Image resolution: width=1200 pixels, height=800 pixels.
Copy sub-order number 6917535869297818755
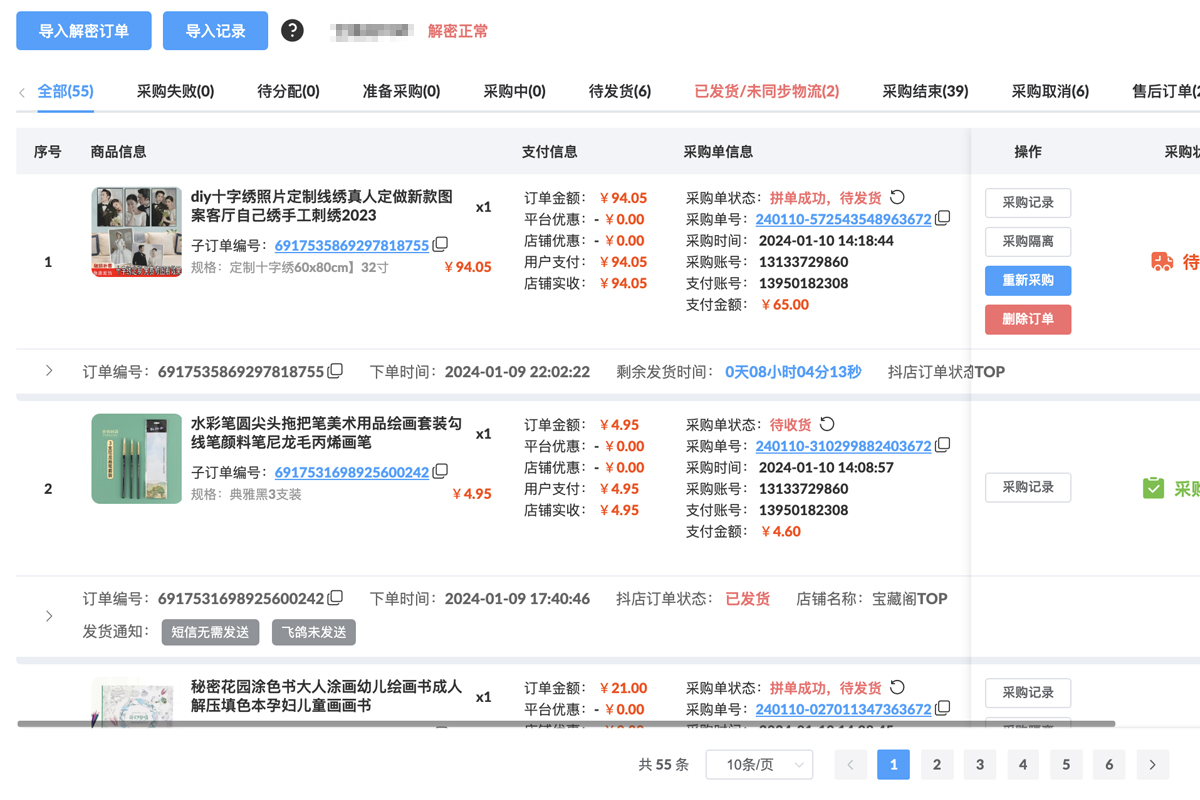click(x=441, y=245)
